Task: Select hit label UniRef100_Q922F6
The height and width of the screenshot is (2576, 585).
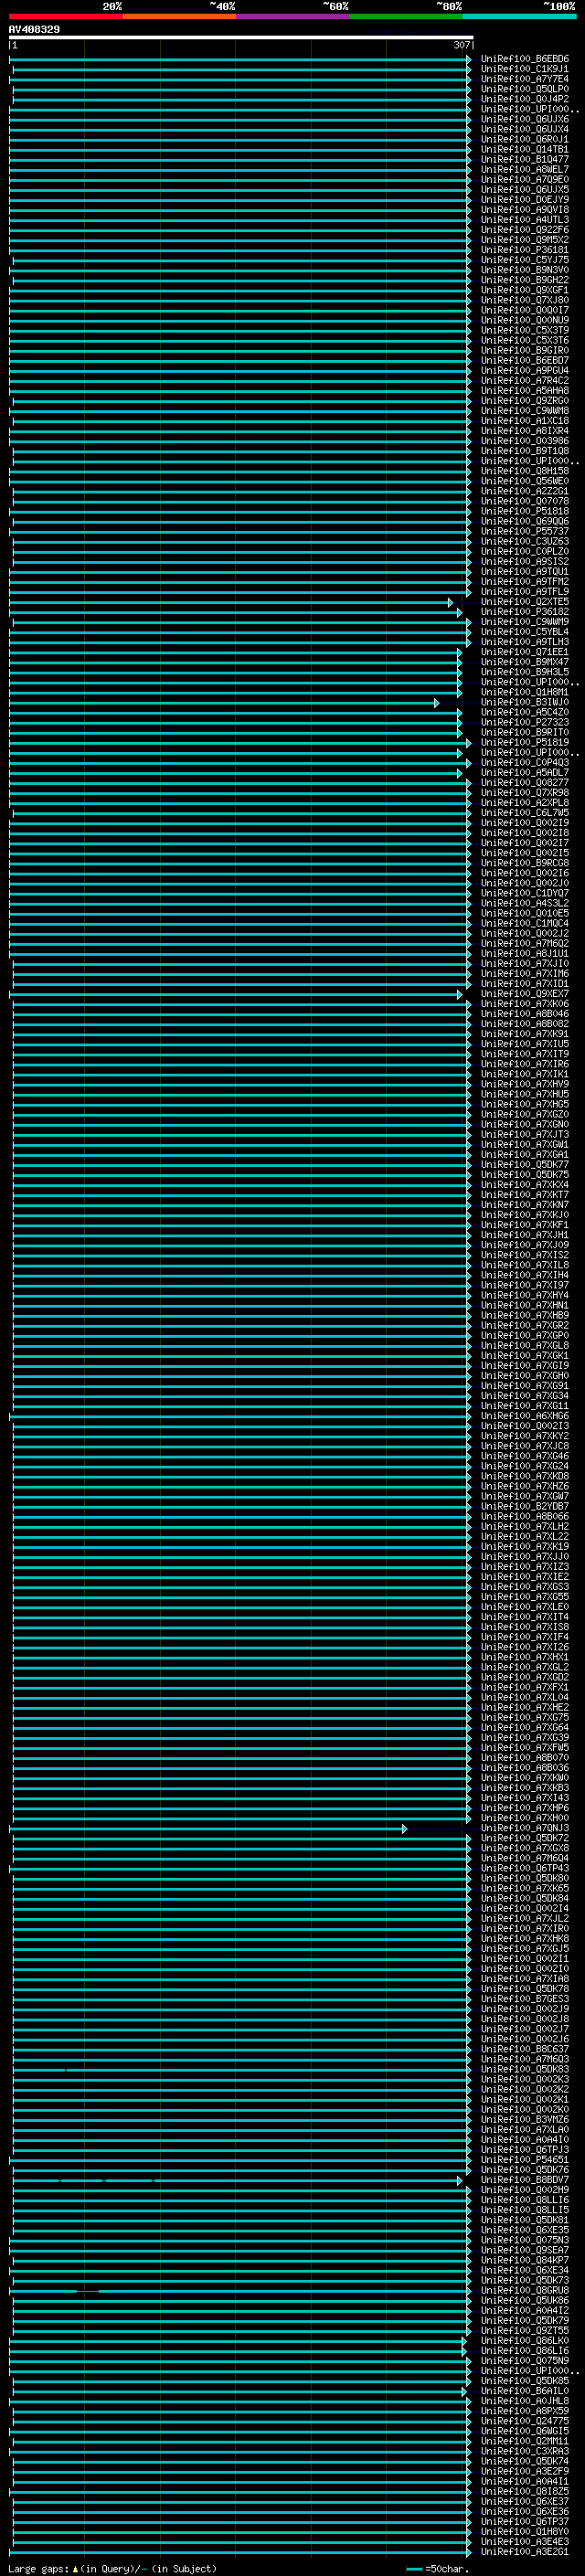Action: (x=525, y=229)
